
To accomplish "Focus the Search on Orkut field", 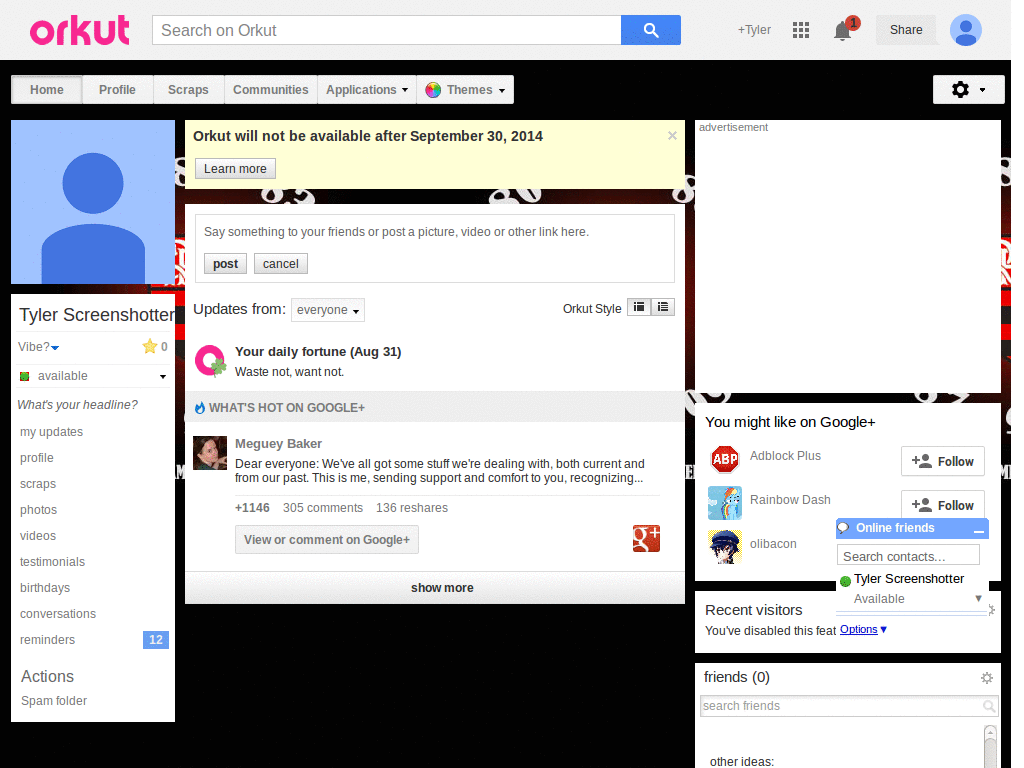I will coord(387,30).
